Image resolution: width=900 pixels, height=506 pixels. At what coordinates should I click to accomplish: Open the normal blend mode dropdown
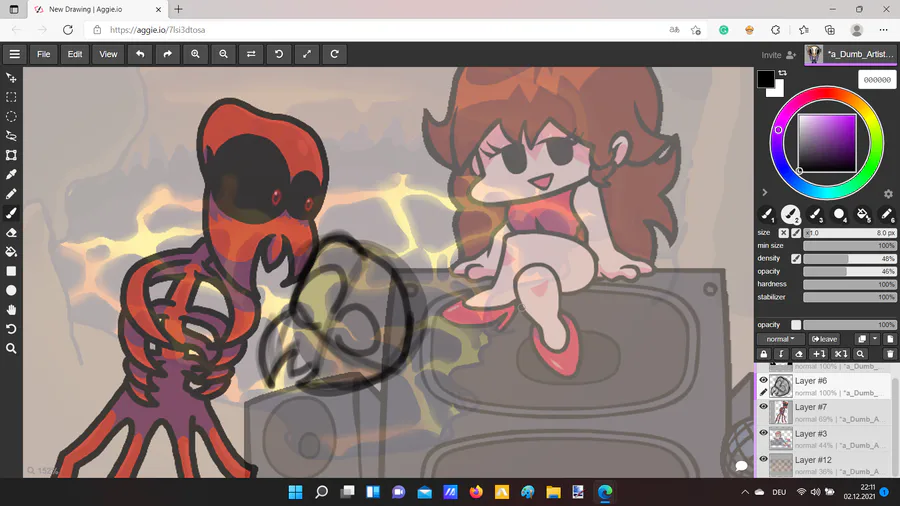[x=780, y=339]
